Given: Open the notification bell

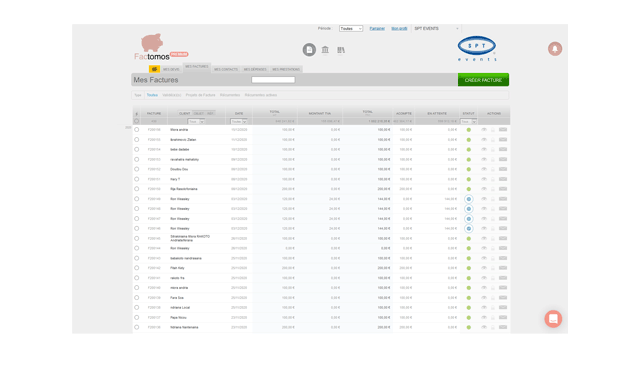Looking at the screenshot, I should click(x=555, y=49).
